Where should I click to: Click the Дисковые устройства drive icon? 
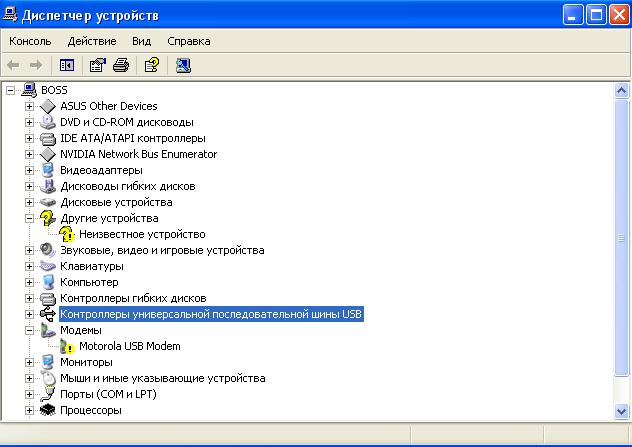tap(48, 202)
